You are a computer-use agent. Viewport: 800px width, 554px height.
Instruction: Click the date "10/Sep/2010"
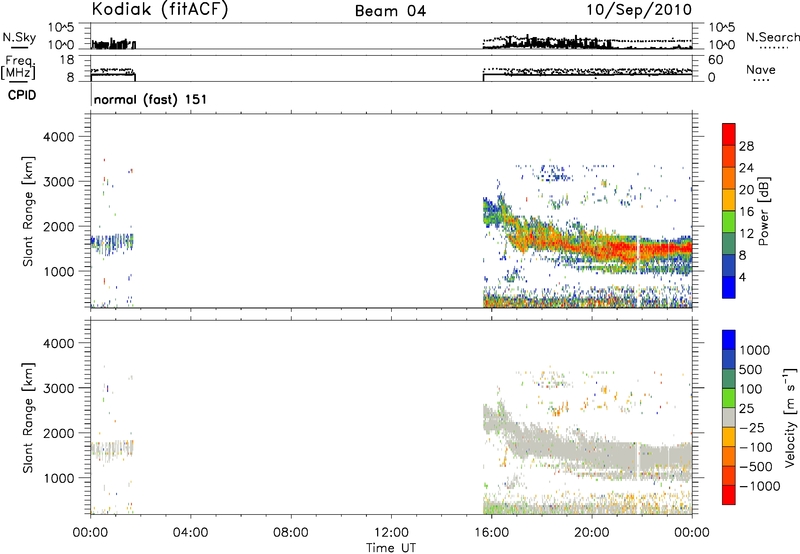pyautogui.click(x=639, y=10)
